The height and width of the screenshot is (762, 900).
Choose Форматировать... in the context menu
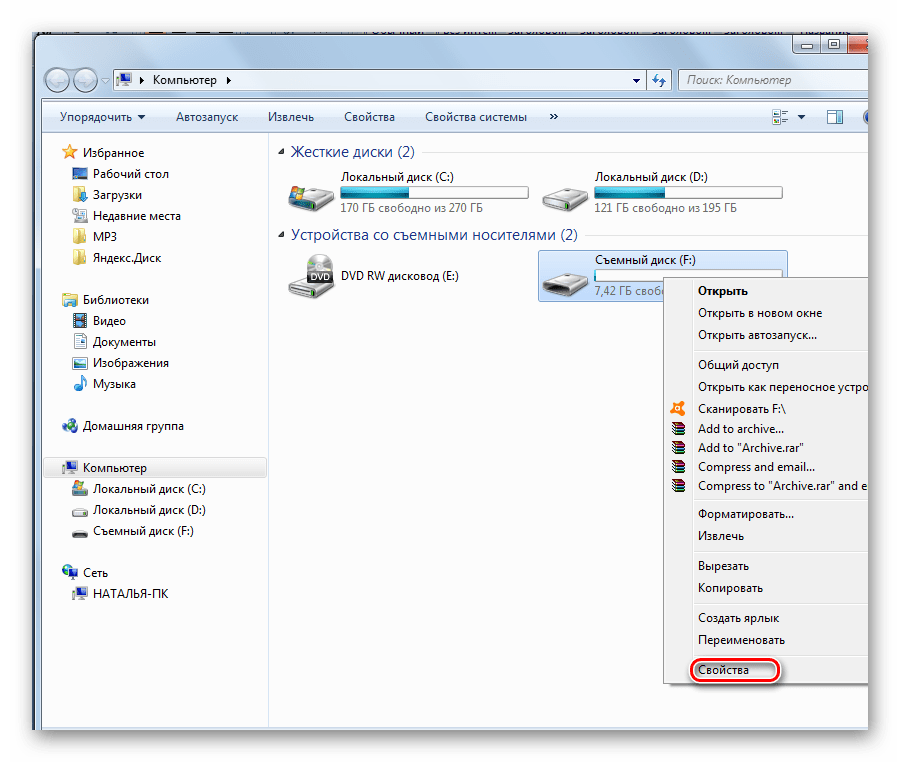pyautogui.click(x=745, y=514)
